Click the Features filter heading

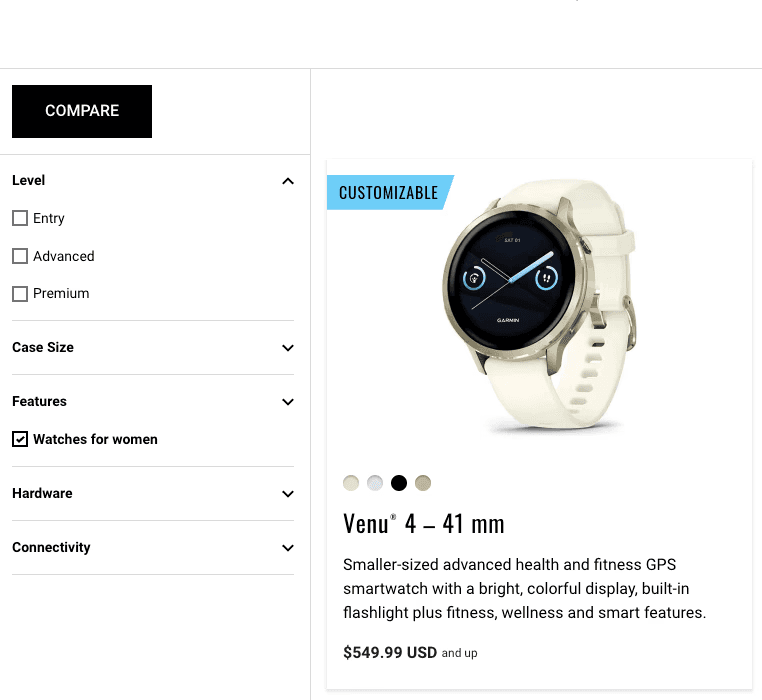click(x=39, y=402)
